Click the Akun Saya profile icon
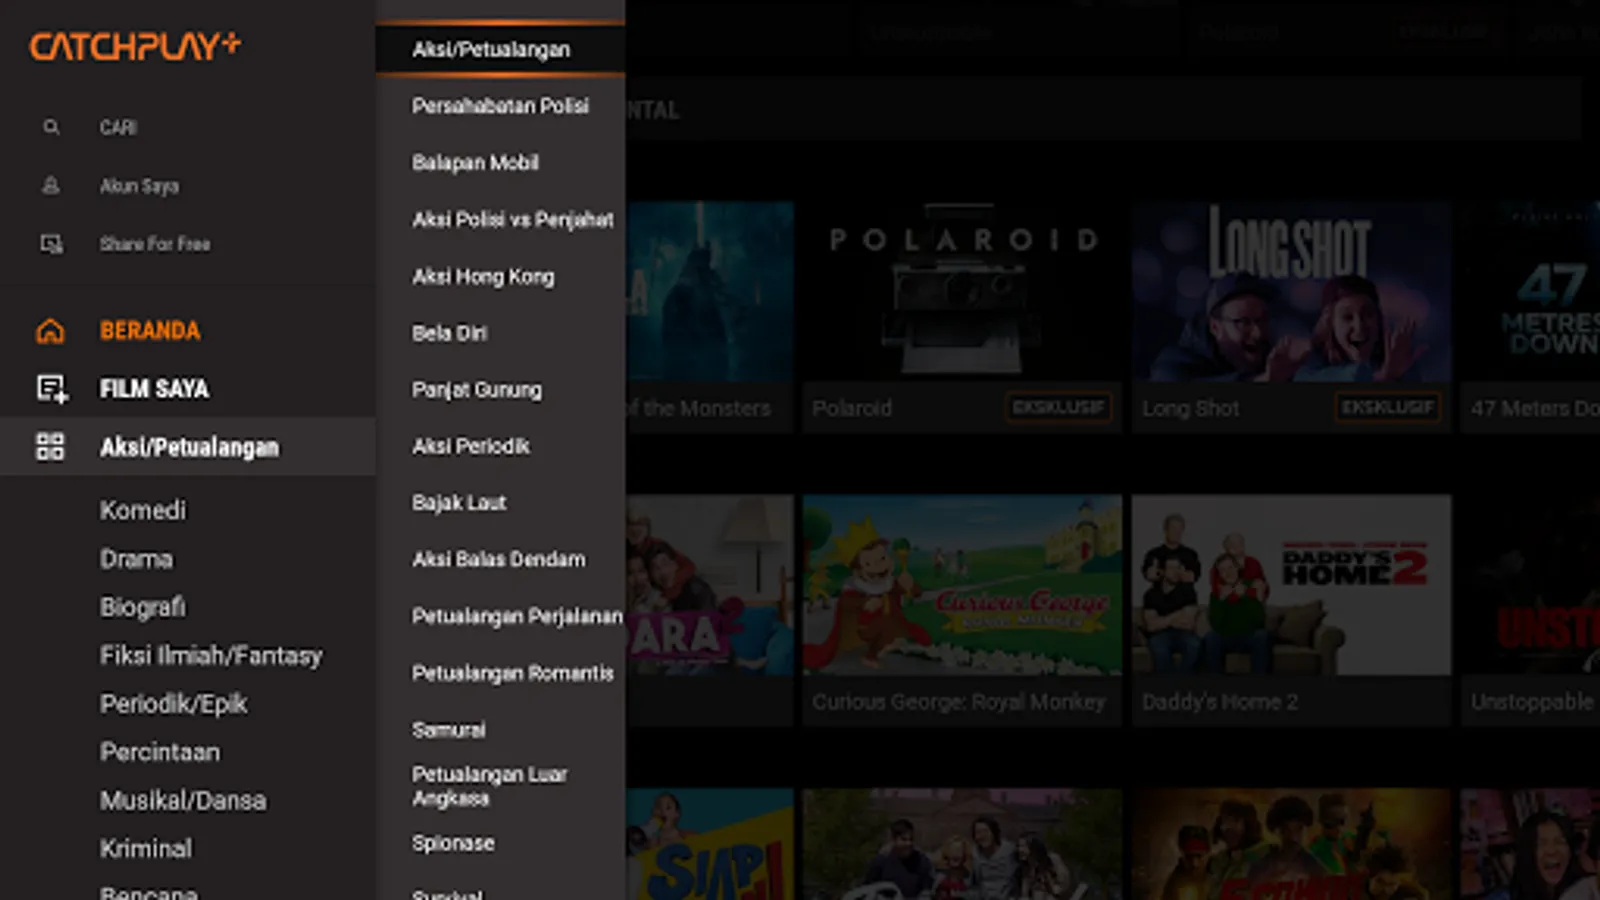The image size is (1600, 900). point(51,185)
